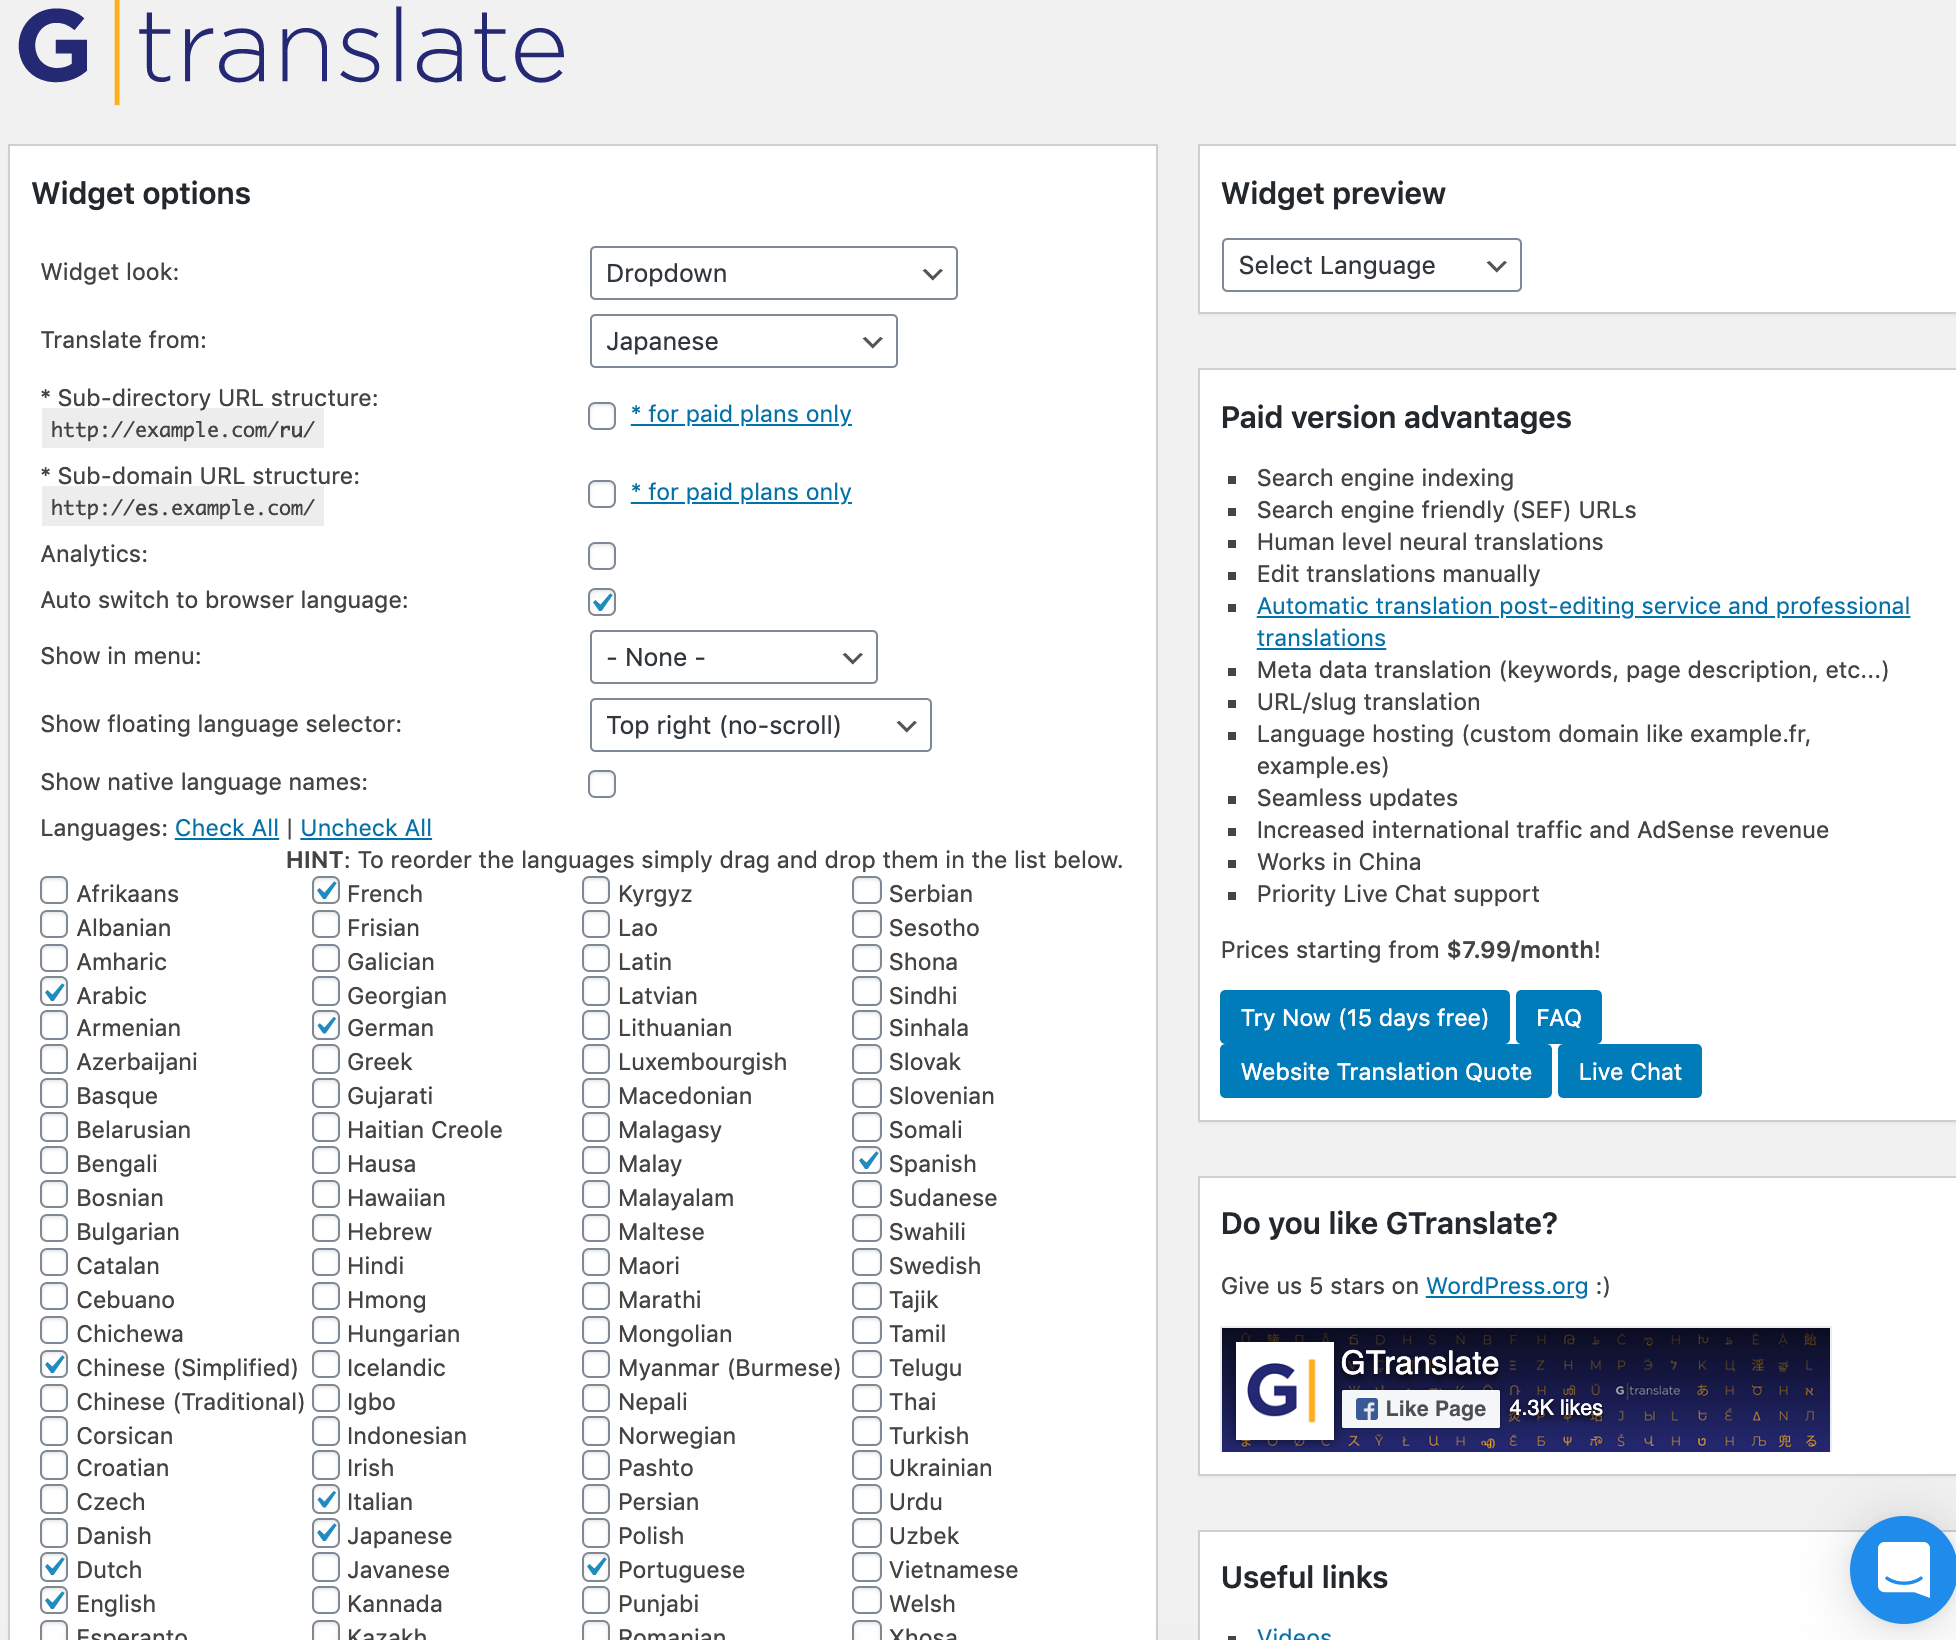The width and height of the screenshot is (1956, 1640).
Task: Uncheck the Italian language checkbox
Action: 326,1498
